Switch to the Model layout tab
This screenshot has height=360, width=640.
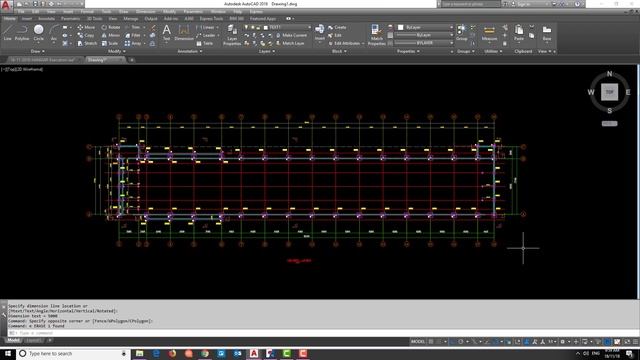pyautogui.click(x=13, y=340)
